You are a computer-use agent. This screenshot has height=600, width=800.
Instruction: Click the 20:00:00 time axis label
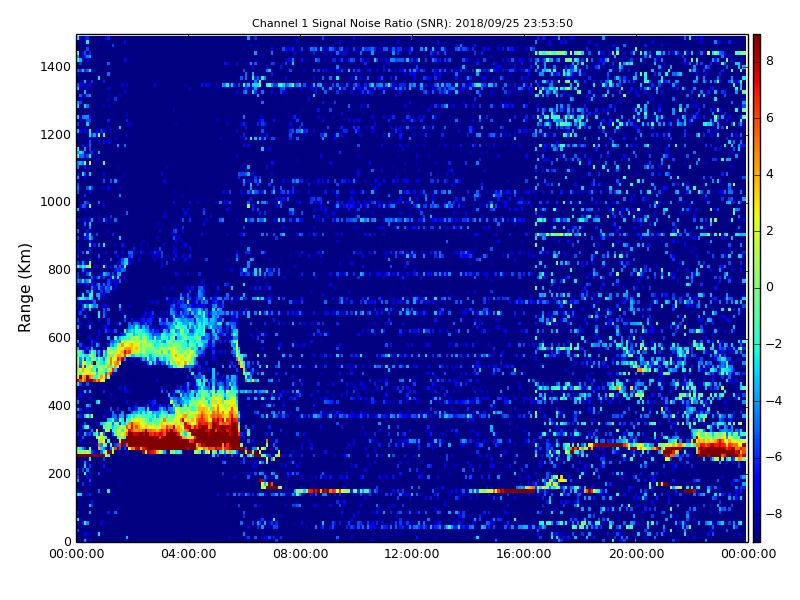(x=636, y=554)
